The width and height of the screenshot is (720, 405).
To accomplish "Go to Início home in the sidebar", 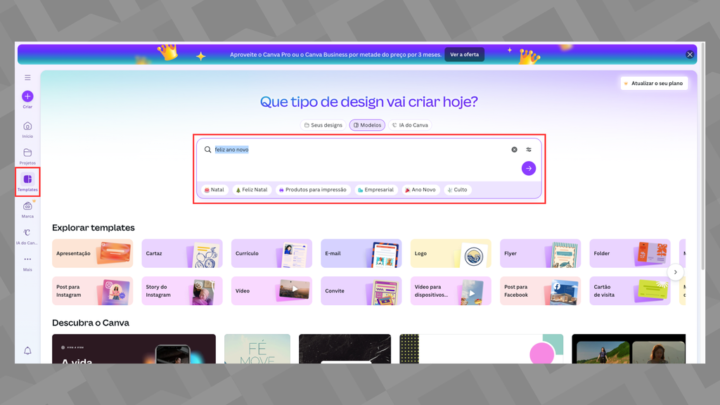I will (28, 129).
